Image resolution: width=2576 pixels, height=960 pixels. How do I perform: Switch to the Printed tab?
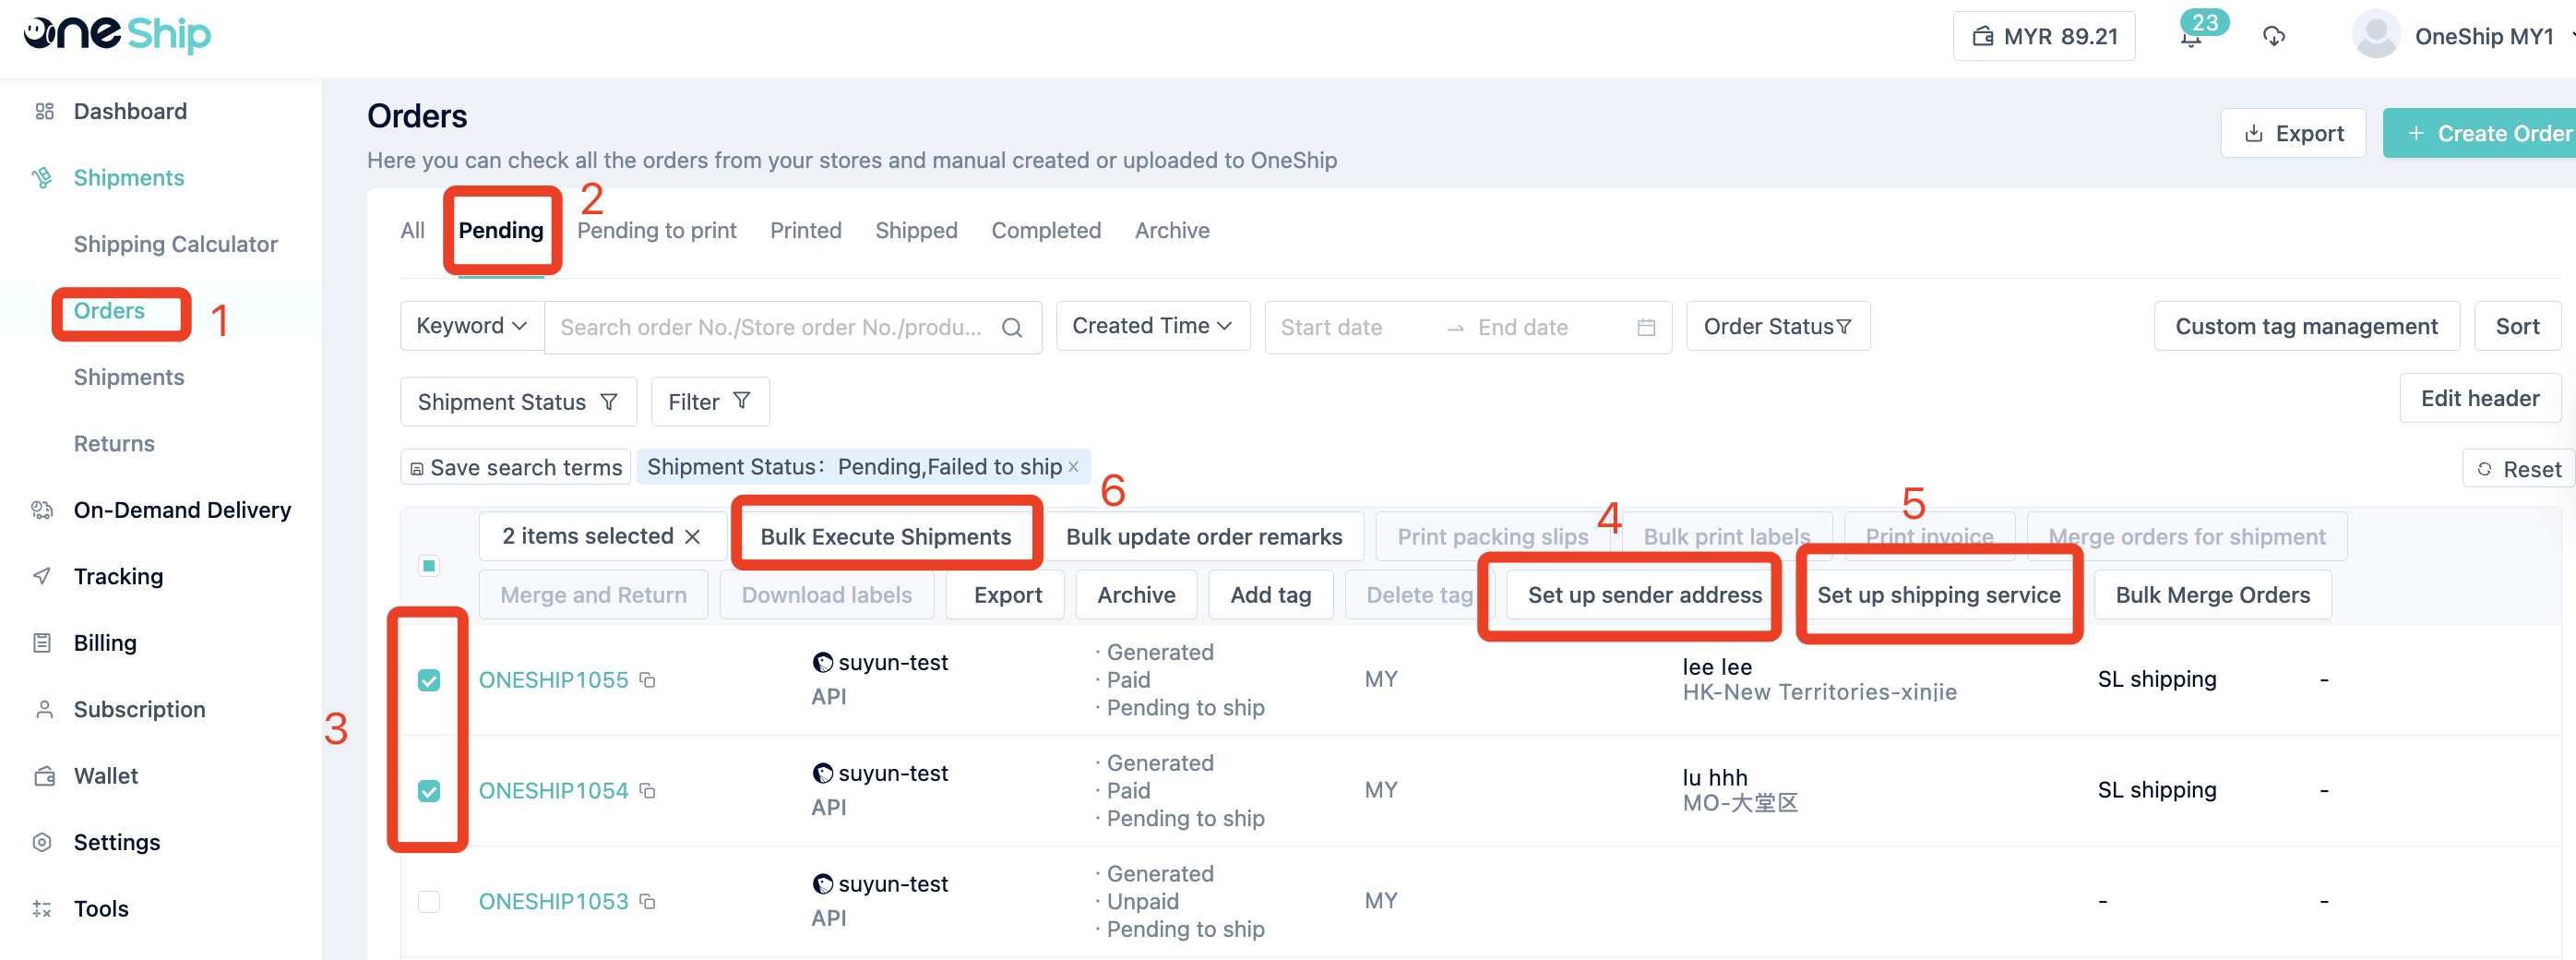click(x=805, y=231)
